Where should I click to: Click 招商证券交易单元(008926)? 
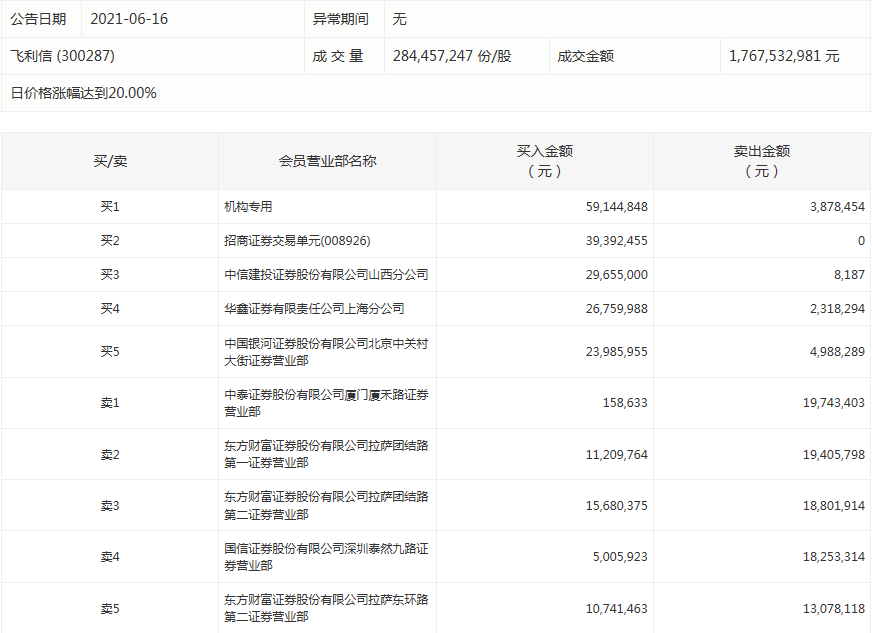pos(297,241)
